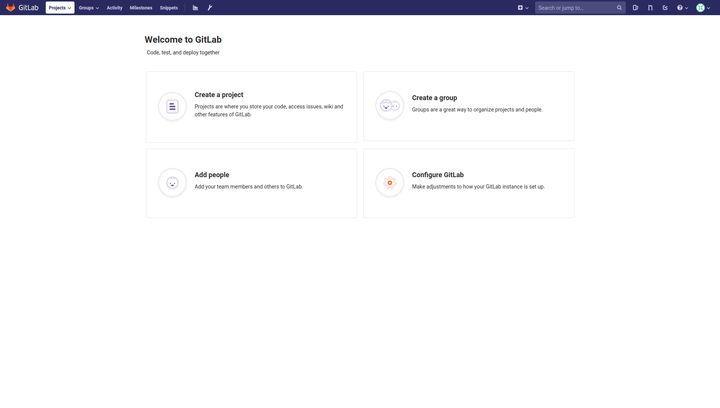This screenshot has height=408, width=720.
Task: Open the Configure GitLab heading
Action: (438, 175)
